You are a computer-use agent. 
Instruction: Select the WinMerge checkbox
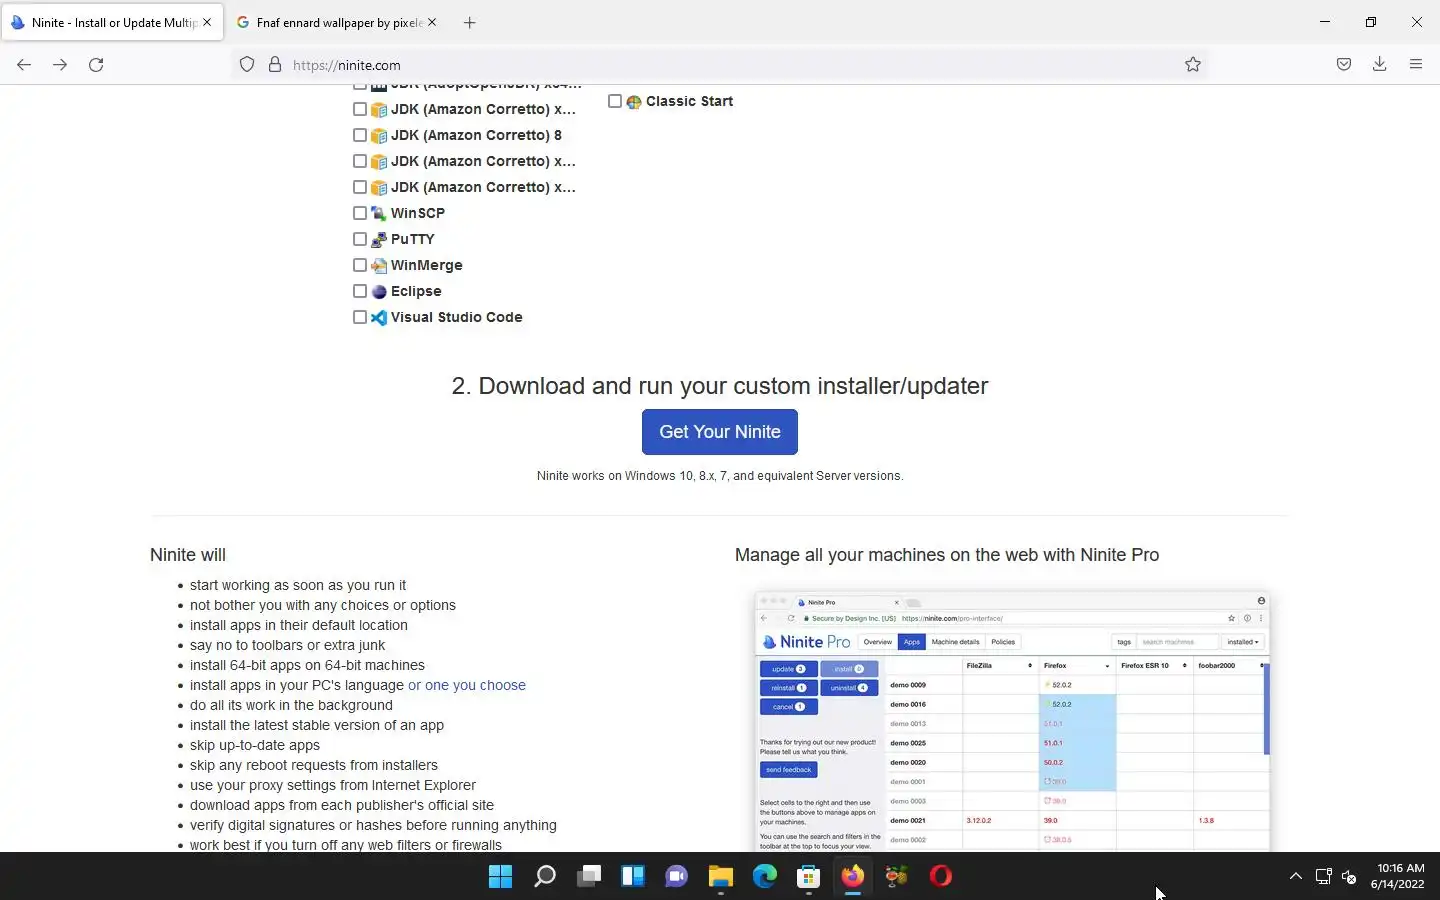[360, 265]
